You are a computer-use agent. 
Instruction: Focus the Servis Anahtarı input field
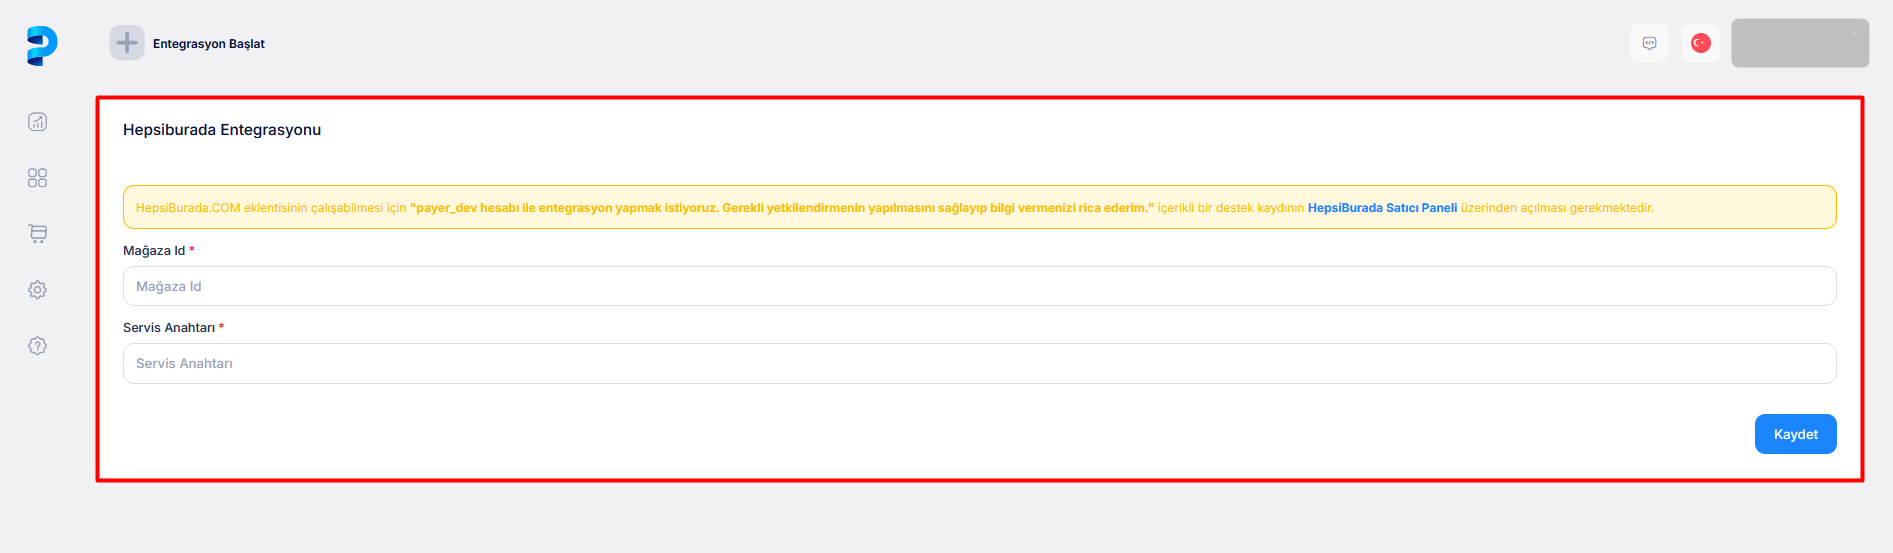point(979,363)
